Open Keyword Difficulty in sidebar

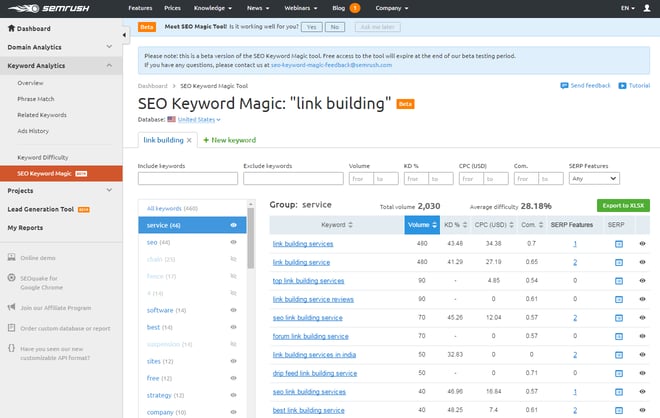coord(43,157)
